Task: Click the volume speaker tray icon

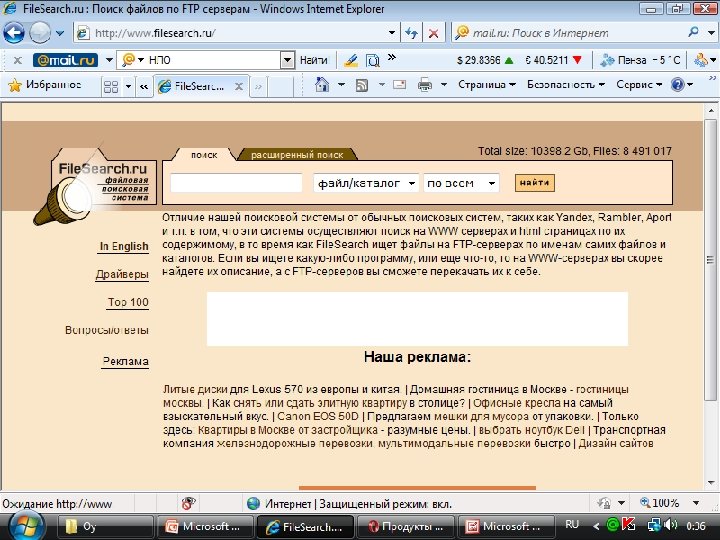Action: click(x=670, y=524)
